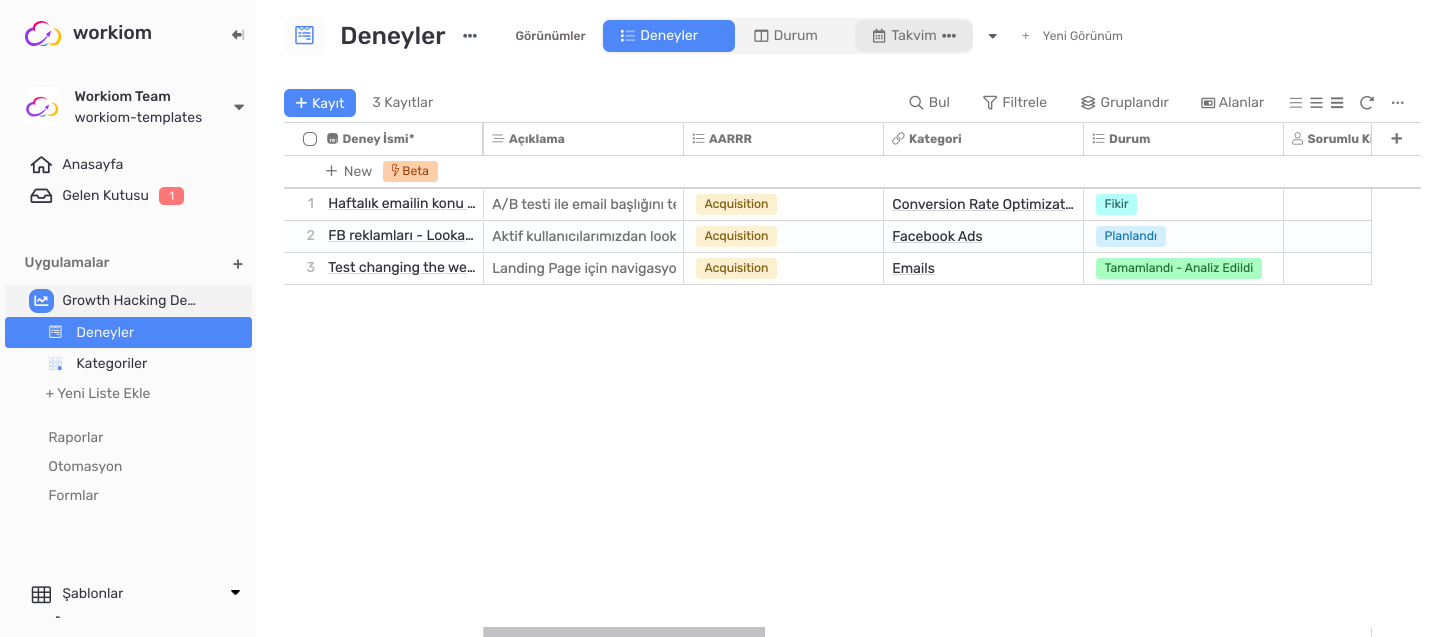Check the select-all records checkbox
The height and width of the screenshot is (637, 1440).
(310, 138)
